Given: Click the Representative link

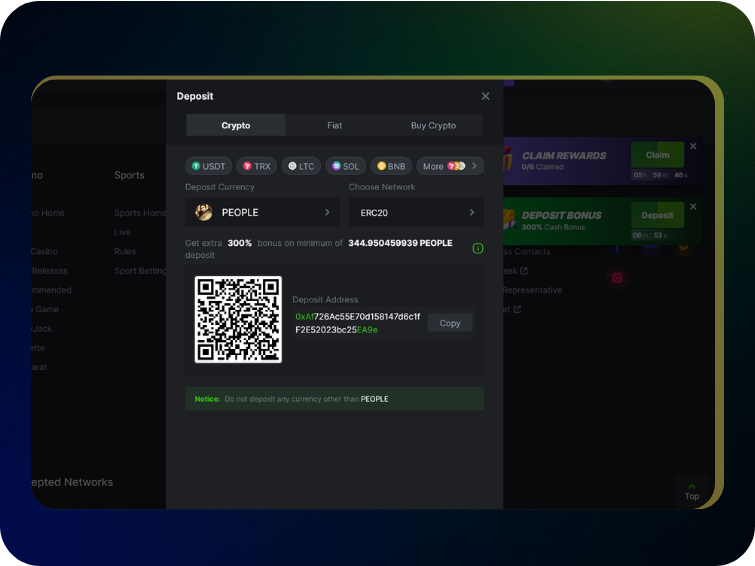Looking at the screenshot, I should coord(532,290).
